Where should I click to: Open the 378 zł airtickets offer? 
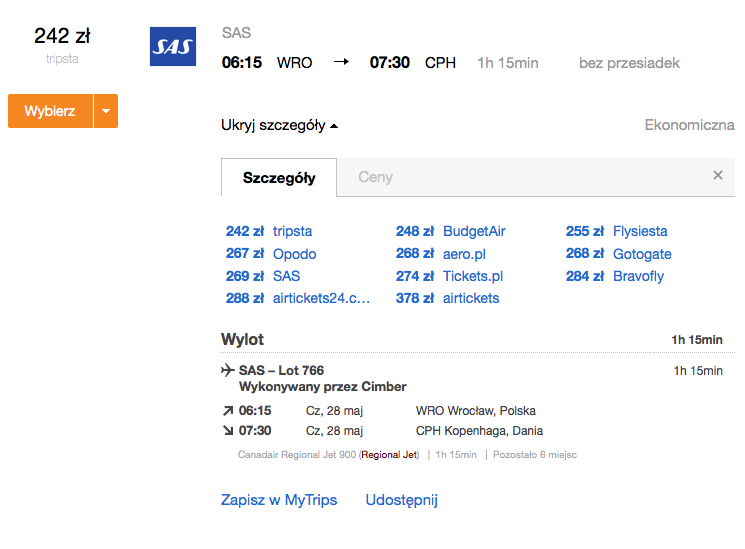(447, 298)
